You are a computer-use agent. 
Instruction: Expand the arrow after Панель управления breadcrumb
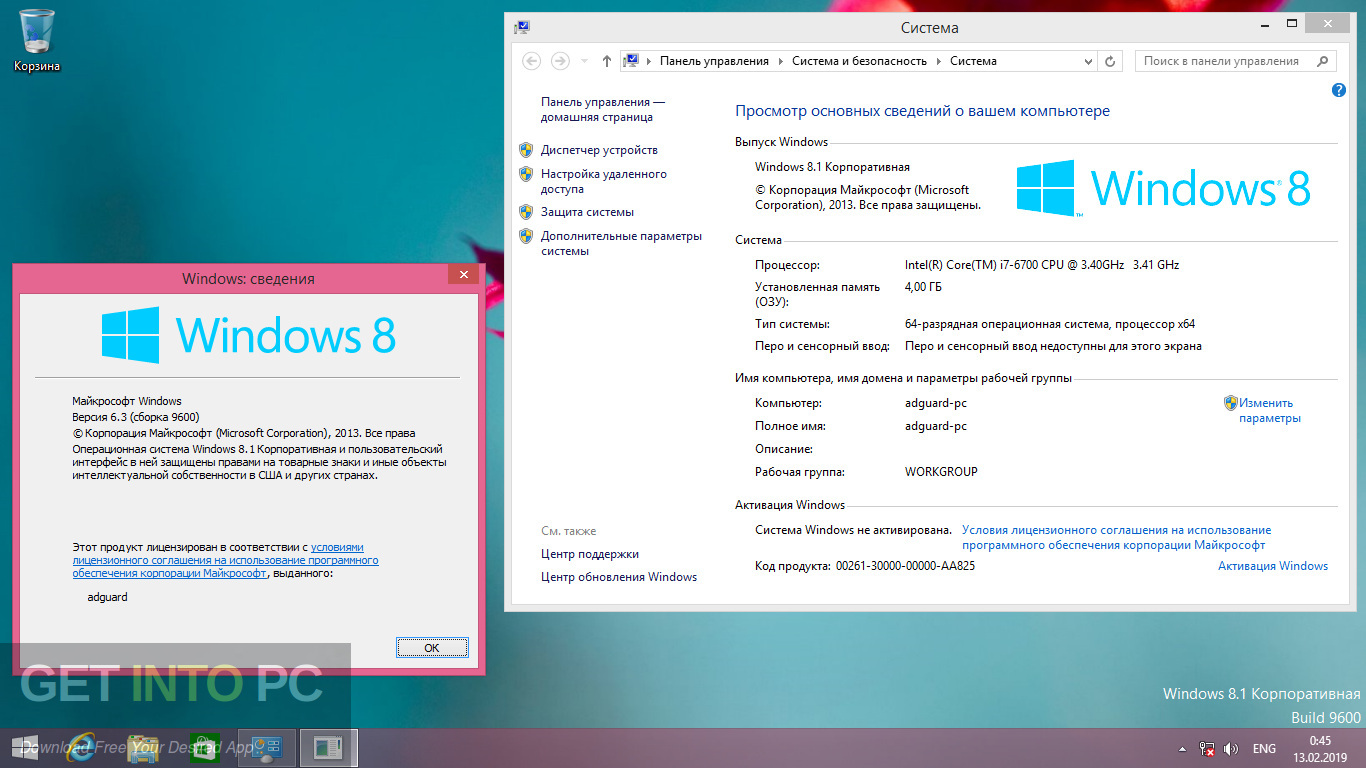(x=781, y=61)
